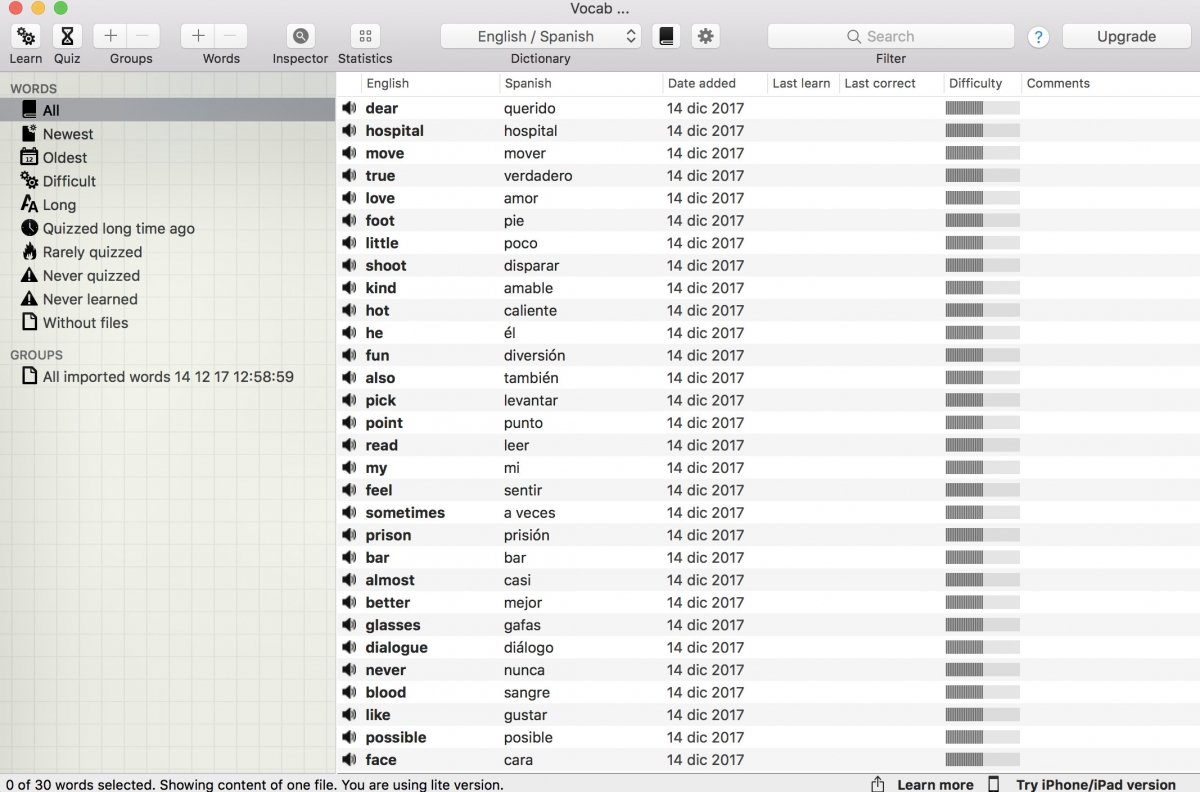The image size is (1200, 792).
Task: Play speaker icon beside 'glasses'
Action: point(349,625)
